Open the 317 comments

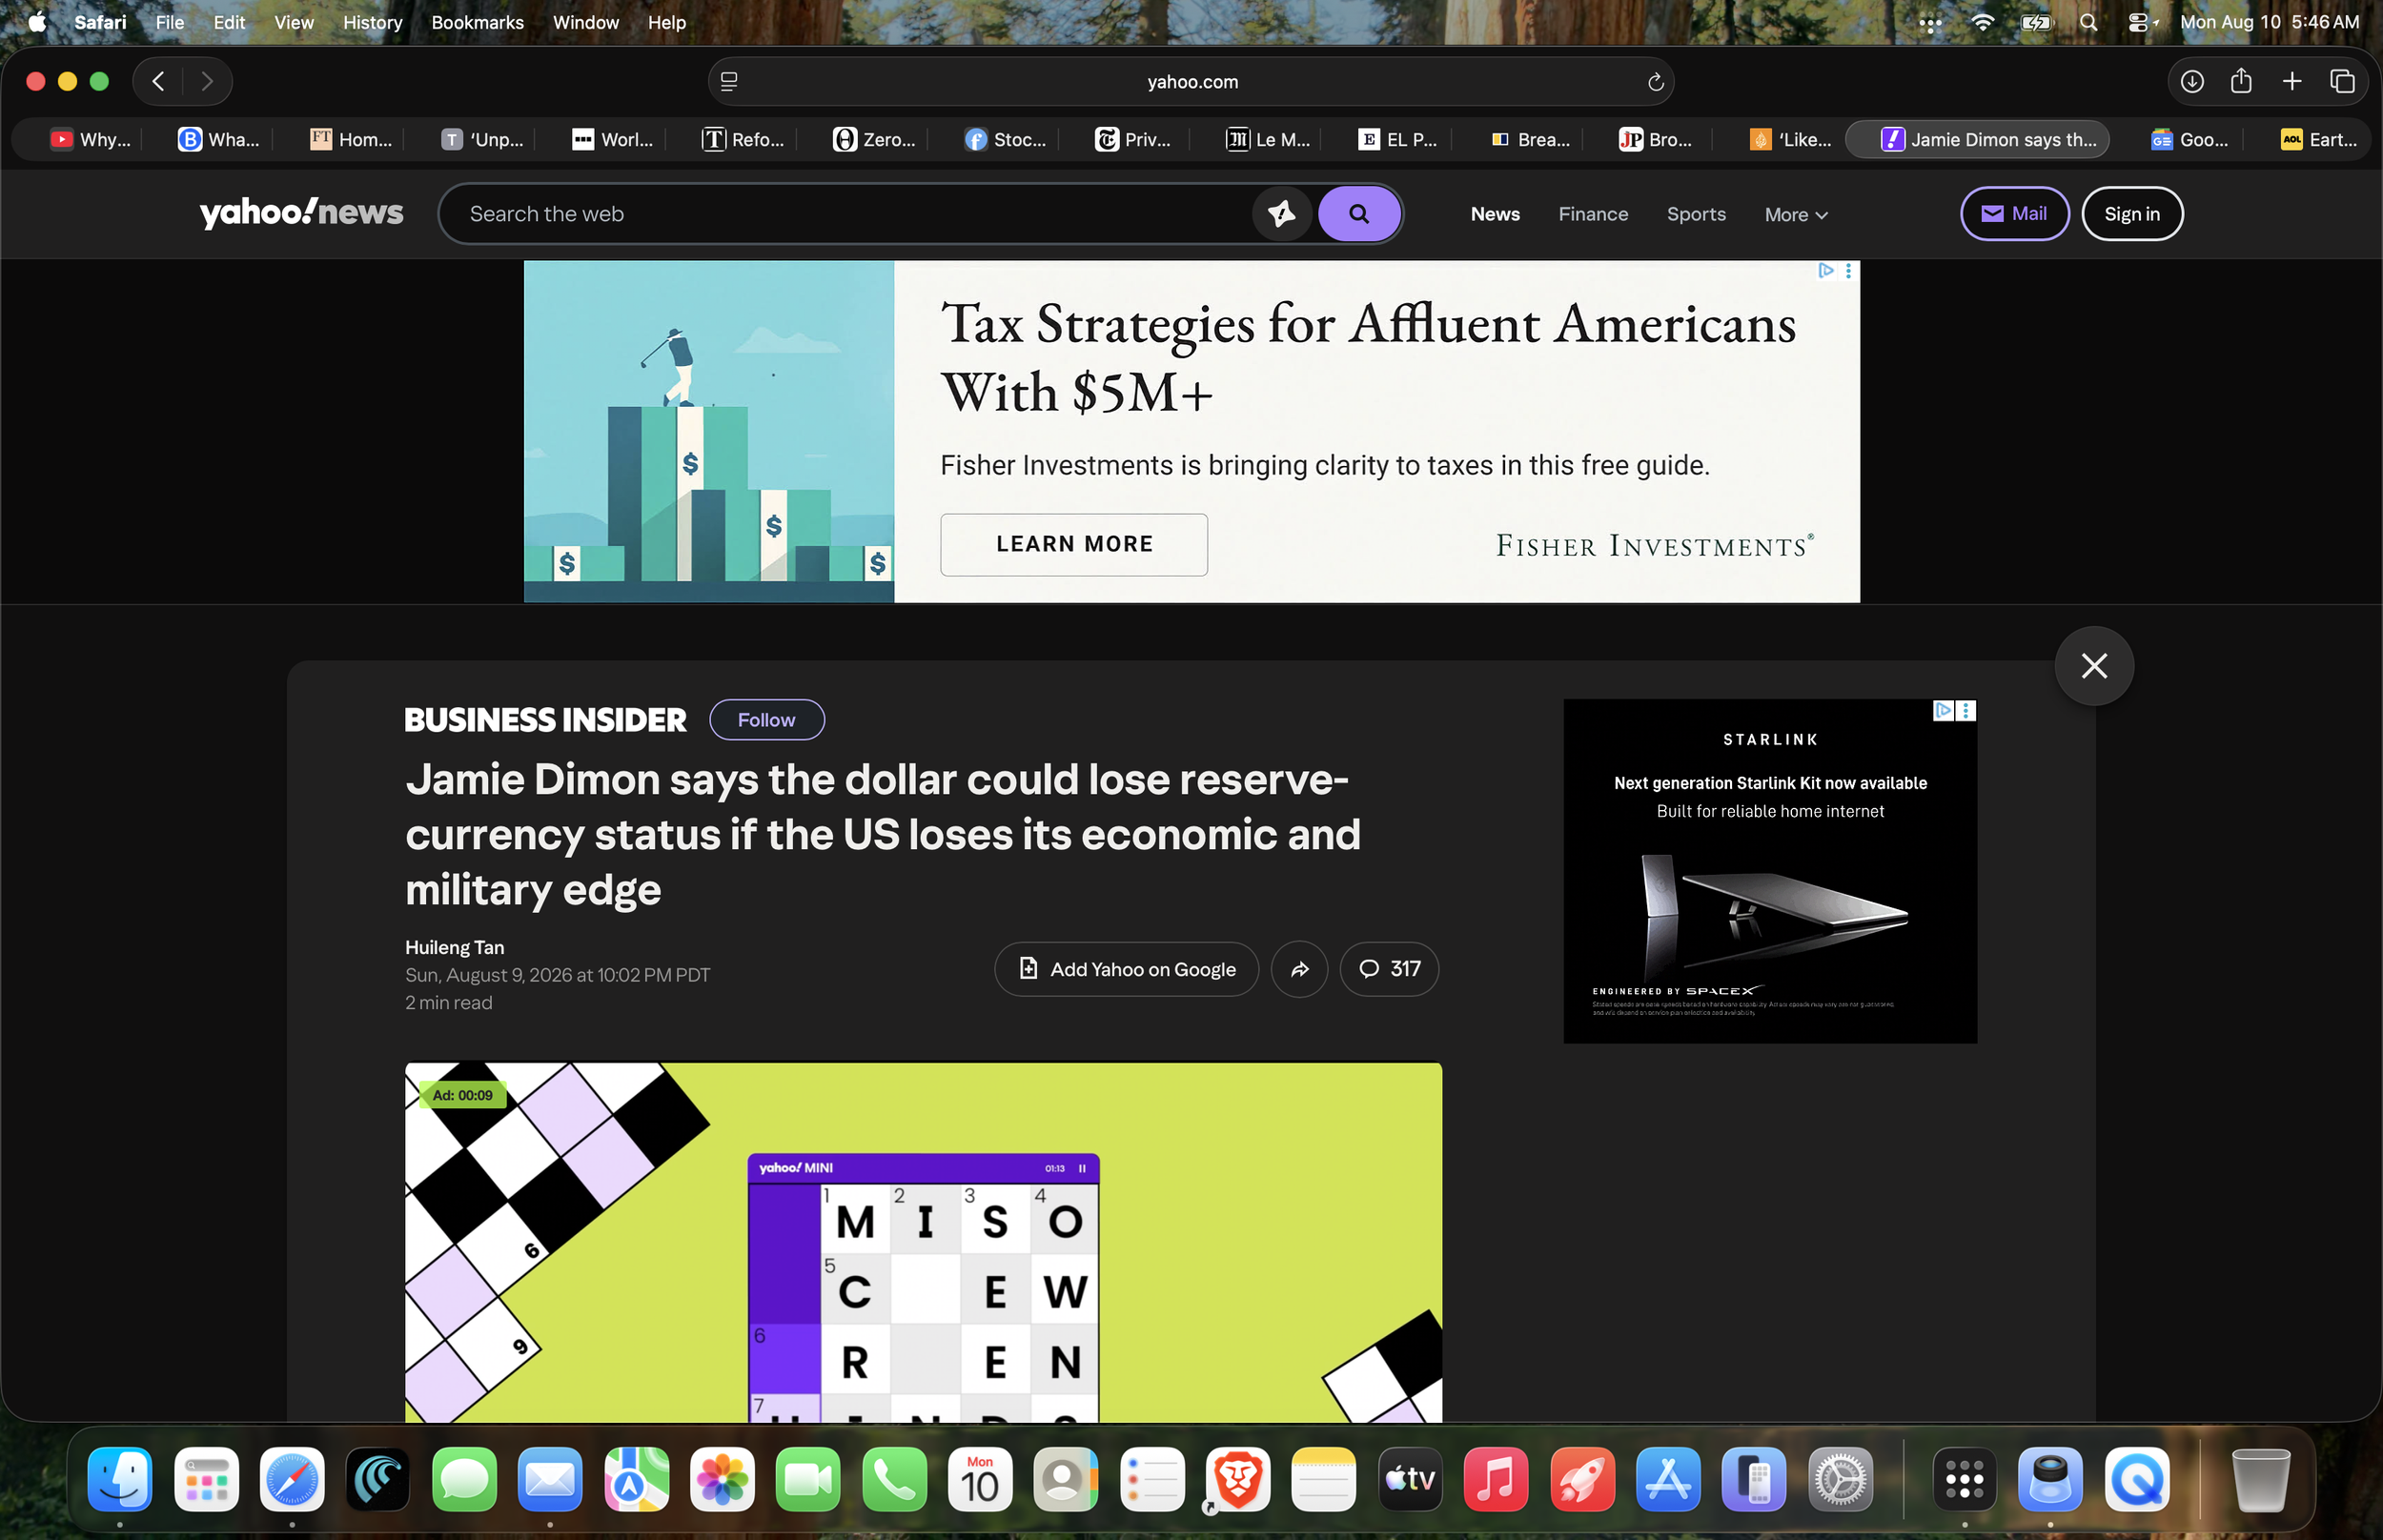(x=1389, y=969)
